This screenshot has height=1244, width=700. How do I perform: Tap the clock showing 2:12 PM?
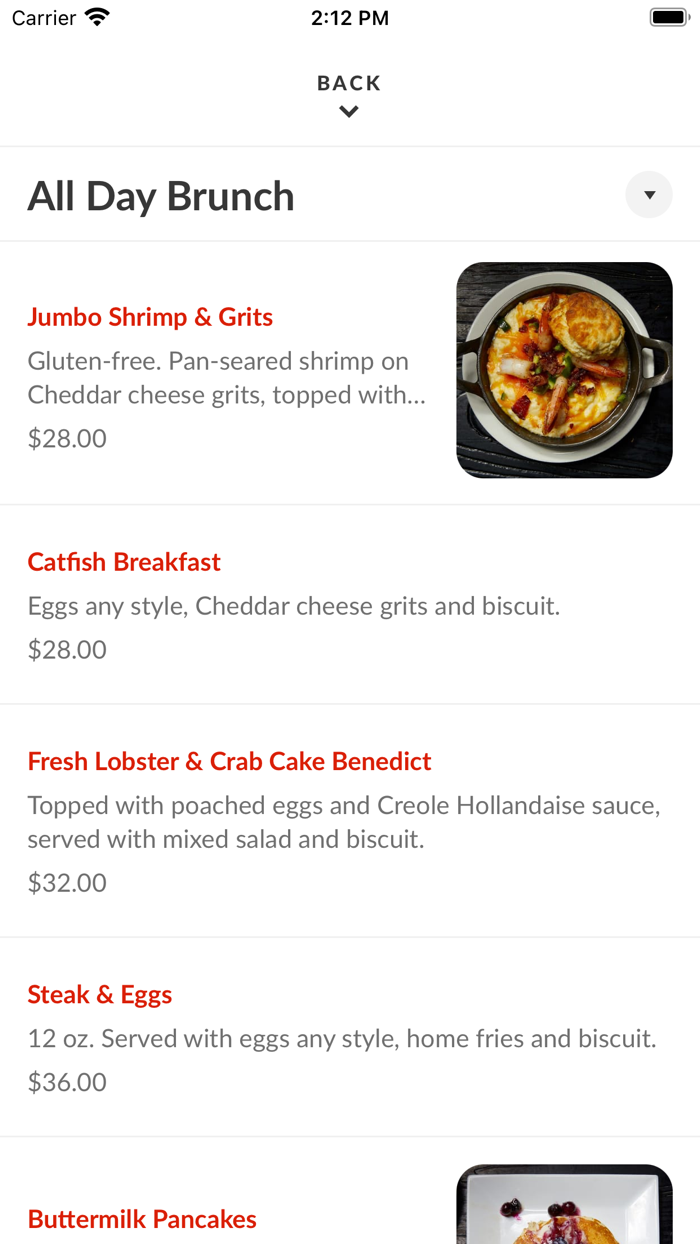point(350,17)
